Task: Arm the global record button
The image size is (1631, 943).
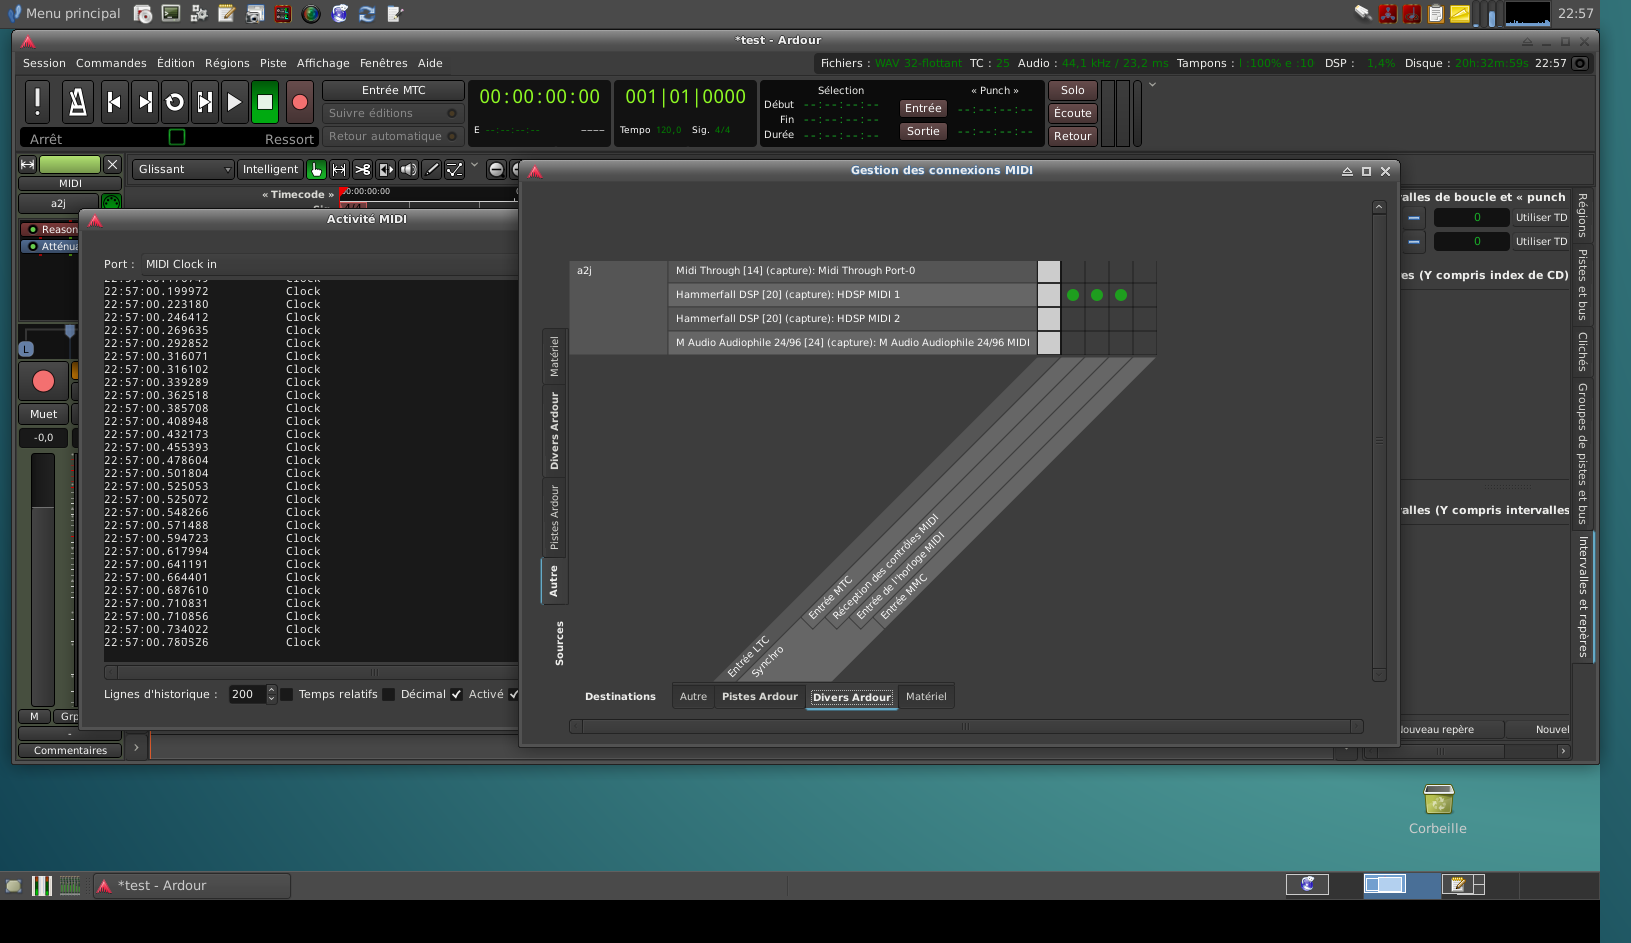Action: click(x=299, y=102)
